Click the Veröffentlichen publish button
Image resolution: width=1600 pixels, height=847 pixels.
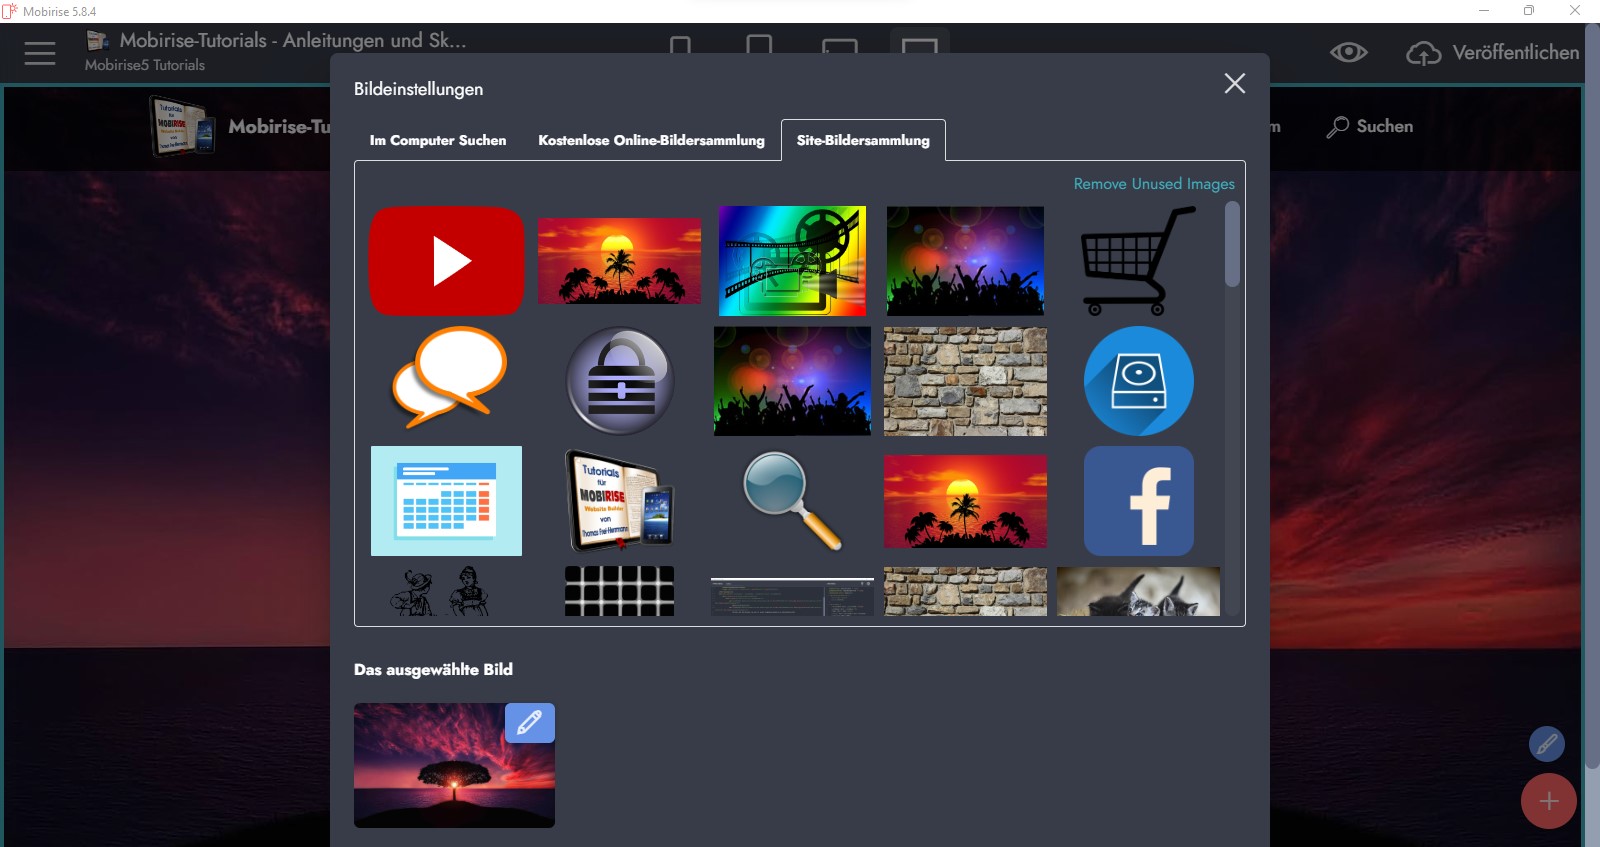[x=1493, y=53]
